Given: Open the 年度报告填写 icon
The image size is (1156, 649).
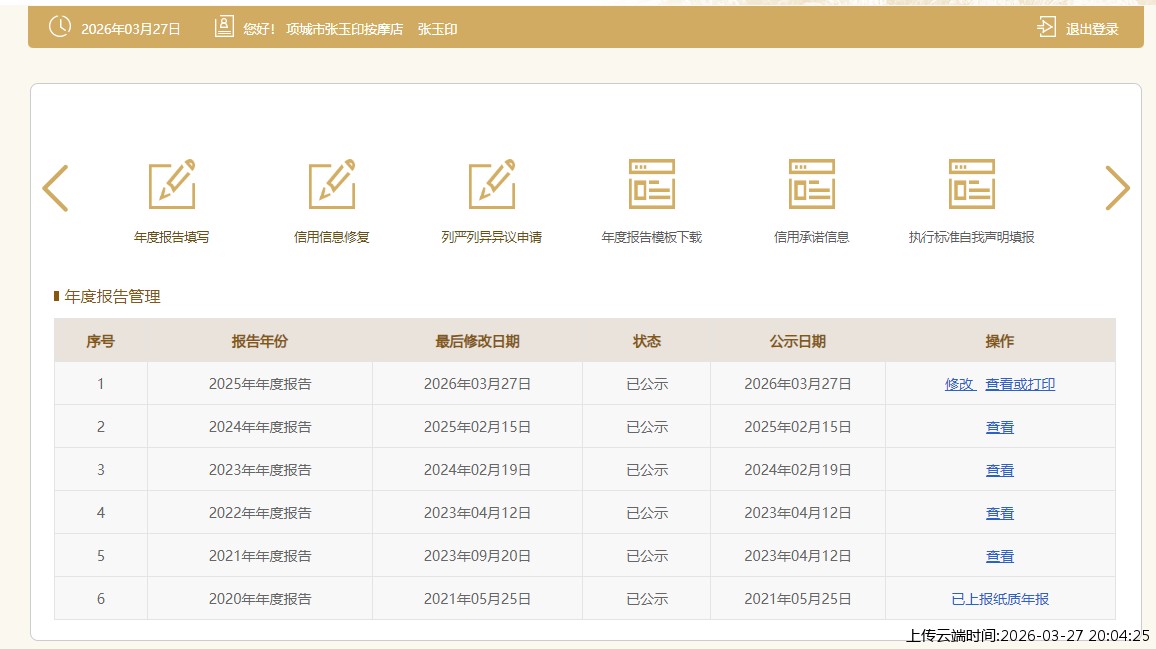Looking at the screenshot, I should pos(172,186).
